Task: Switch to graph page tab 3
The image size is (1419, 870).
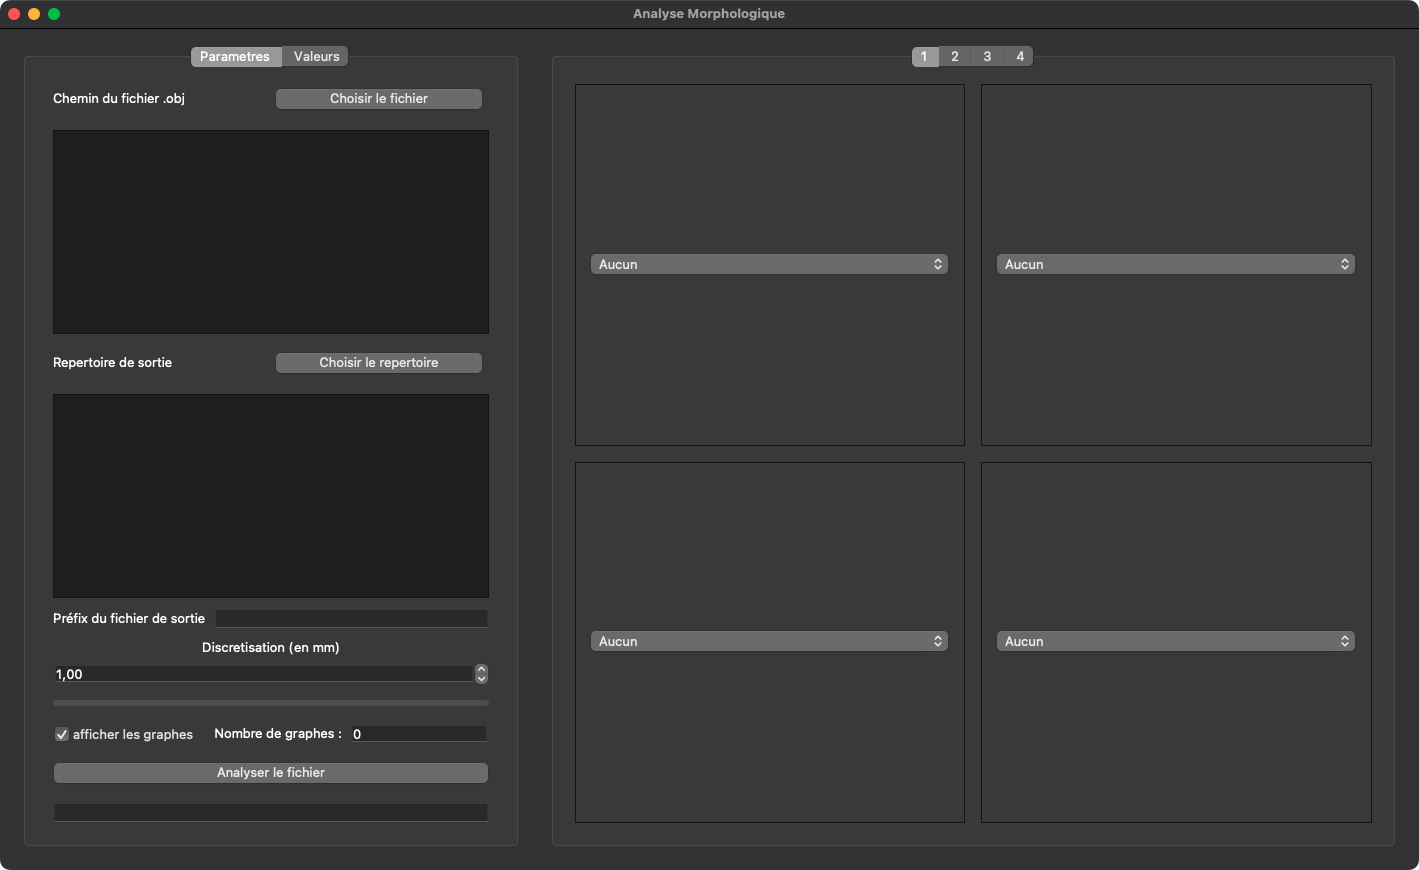Action: [987, 57]
